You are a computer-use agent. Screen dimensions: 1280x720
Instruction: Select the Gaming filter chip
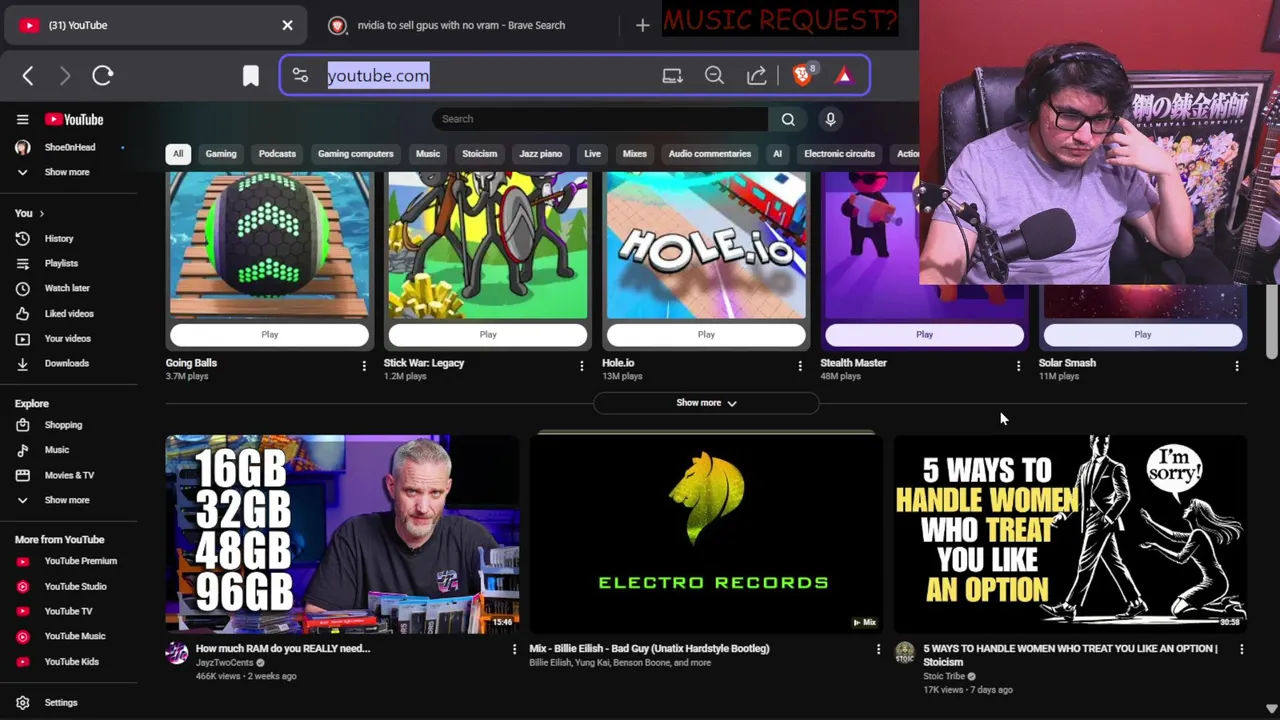pos(221,154)
